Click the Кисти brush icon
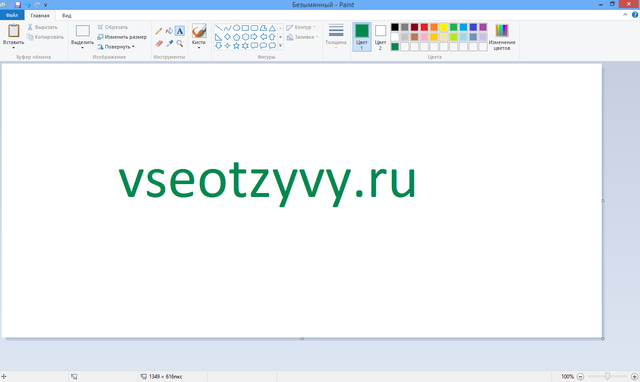Screen dimensions: 640x382 [199, 31]
